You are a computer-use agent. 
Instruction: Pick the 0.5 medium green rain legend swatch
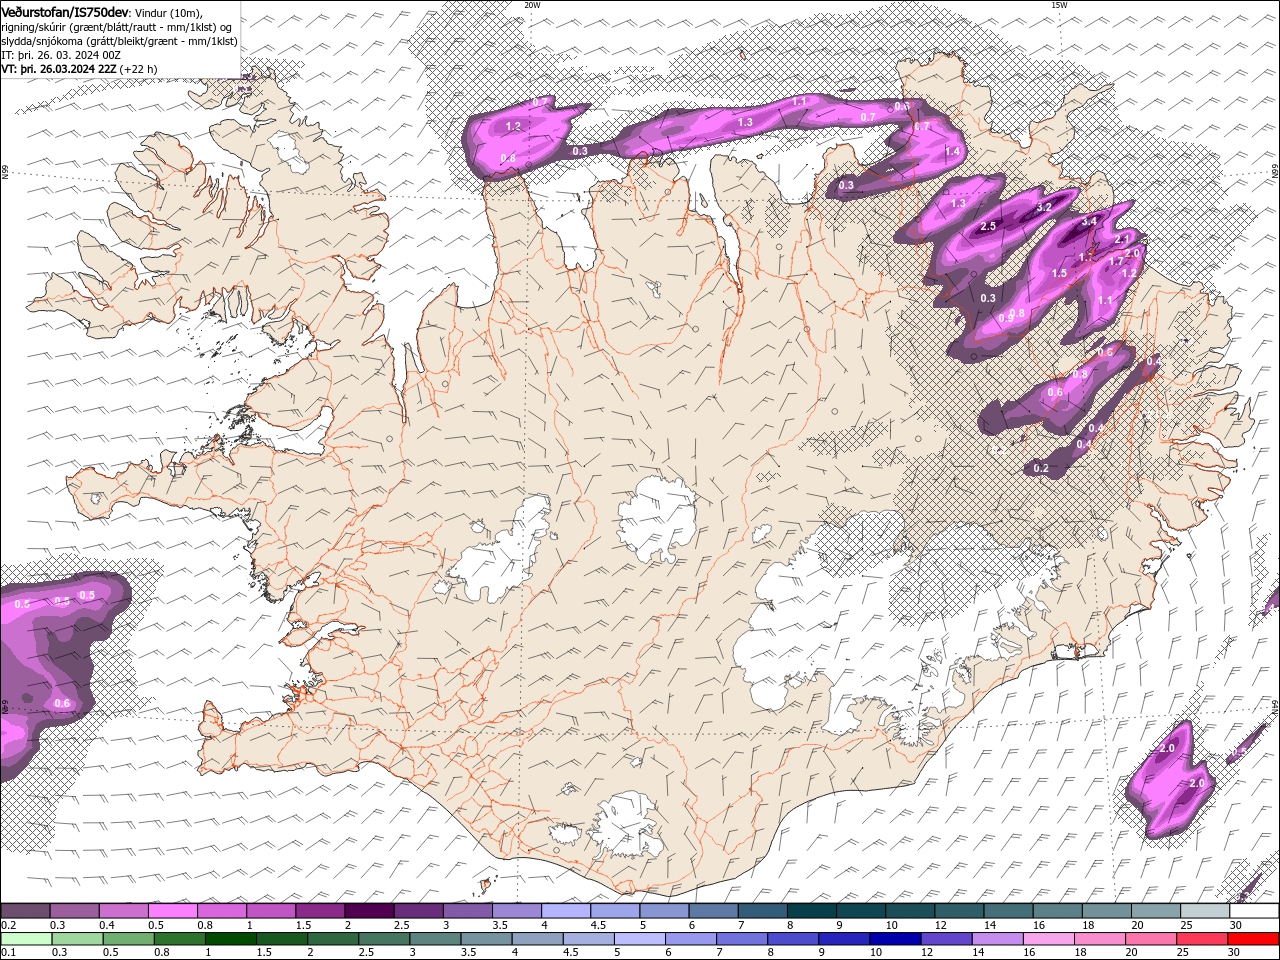tap(128, 939)
